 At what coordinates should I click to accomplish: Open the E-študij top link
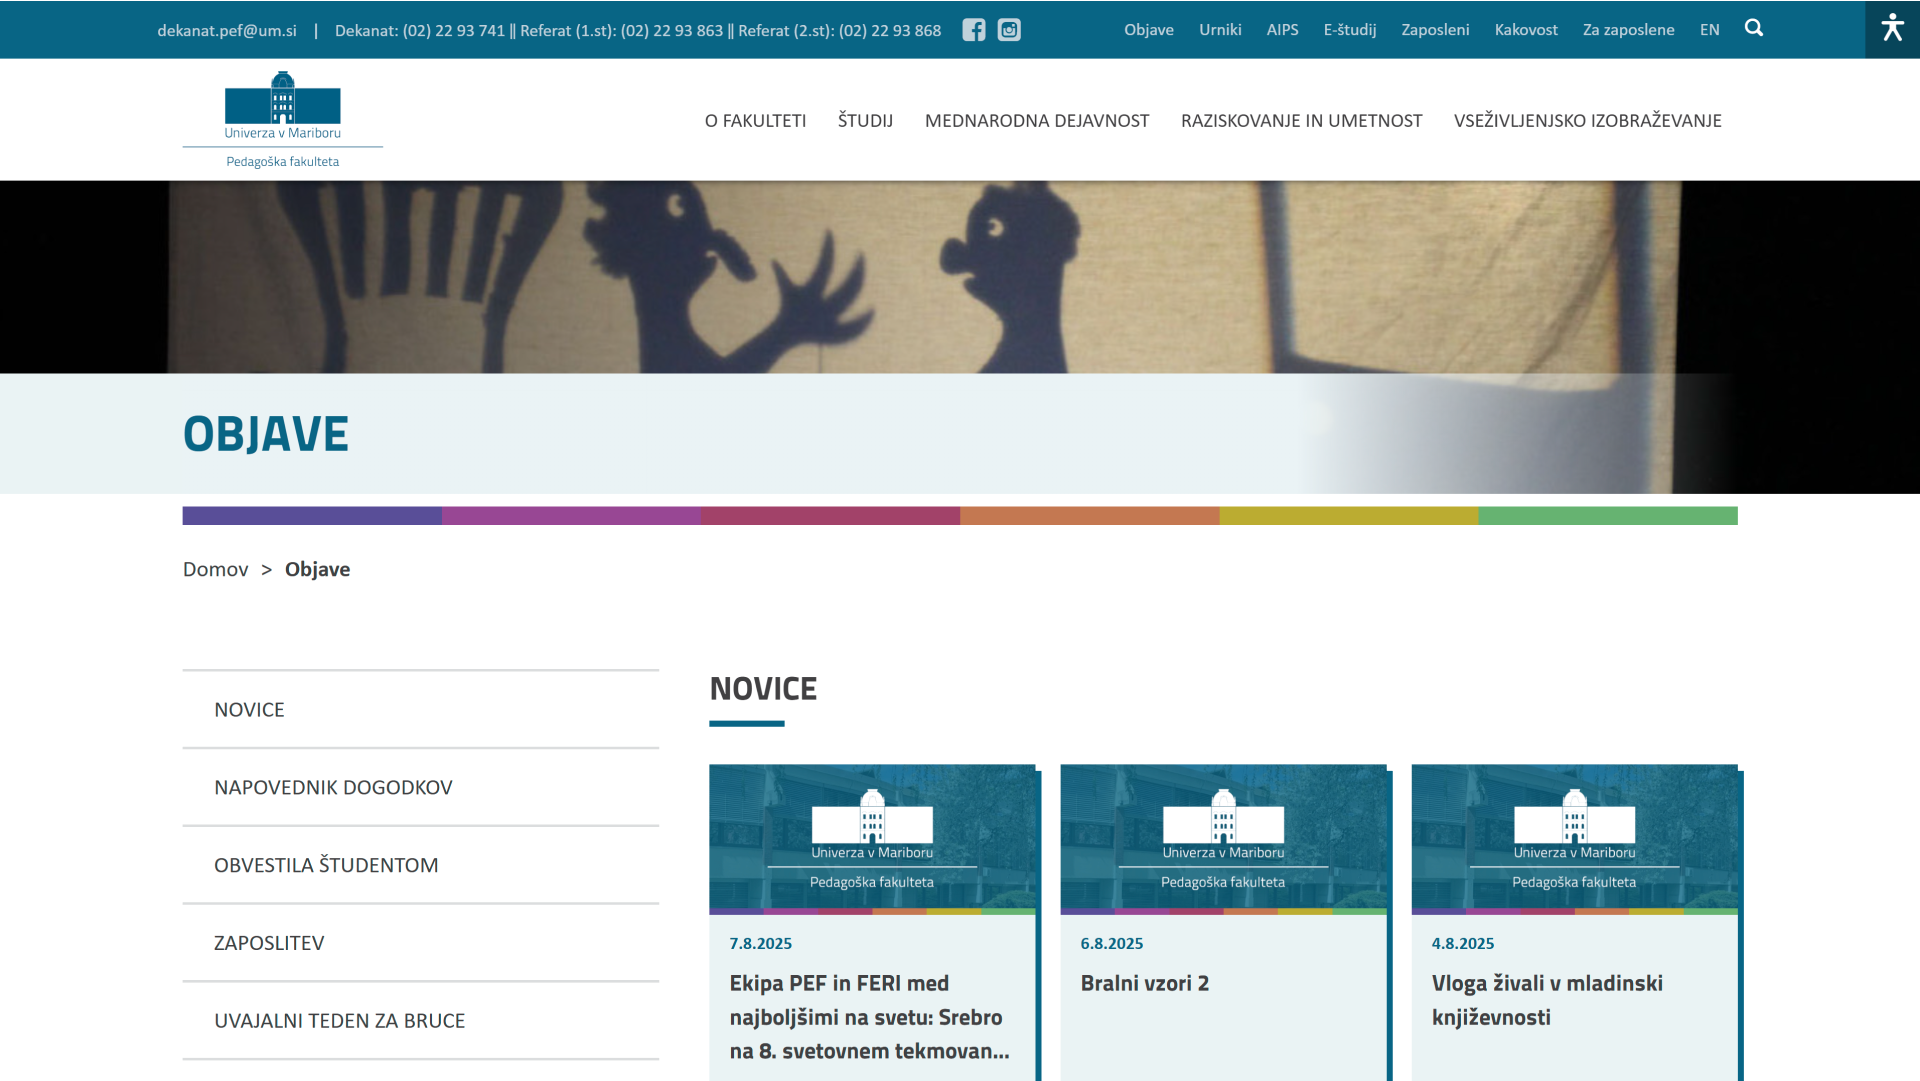(1349, 30)
